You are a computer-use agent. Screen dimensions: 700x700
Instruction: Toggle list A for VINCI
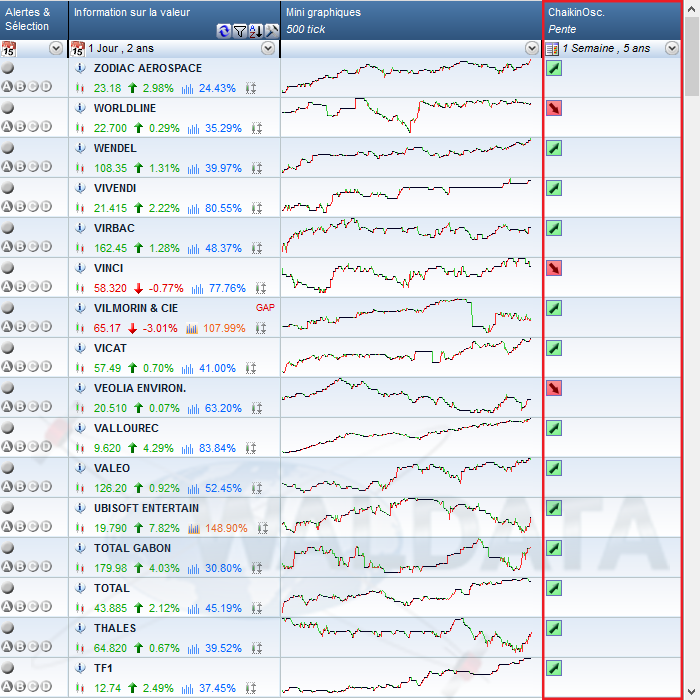[x=7, y=287]
